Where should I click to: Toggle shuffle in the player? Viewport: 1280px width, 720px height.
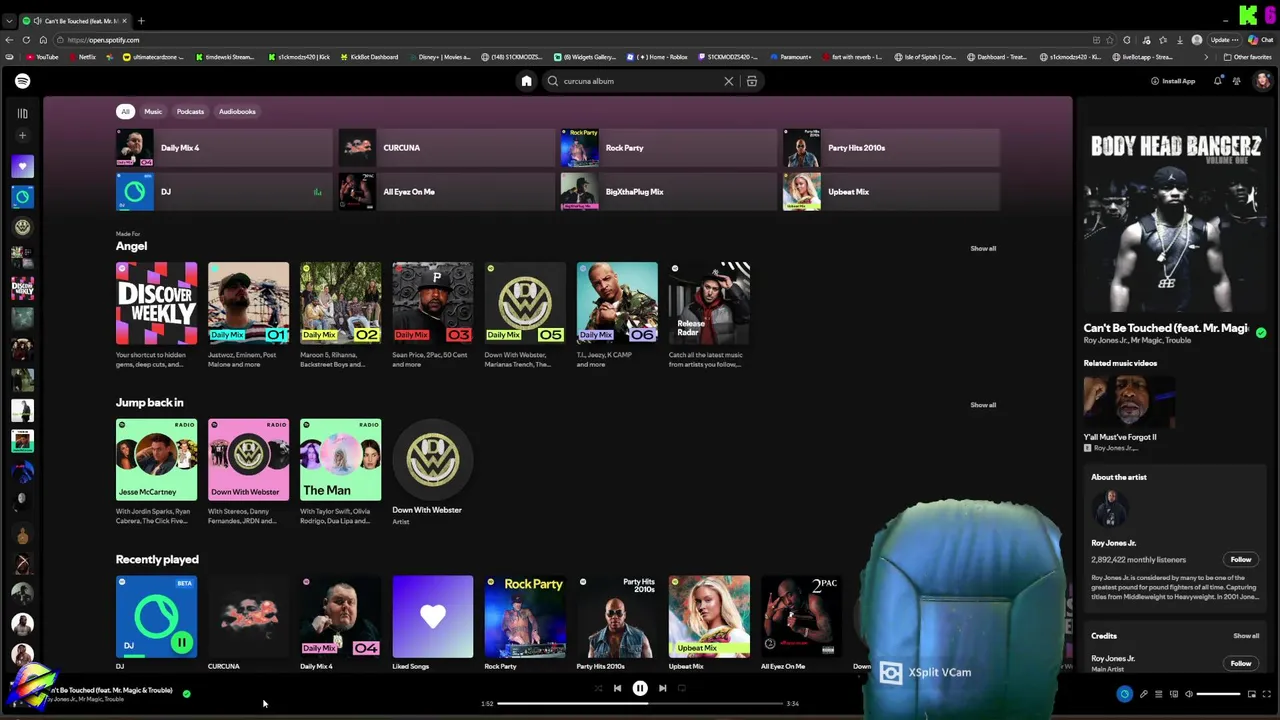598,688
